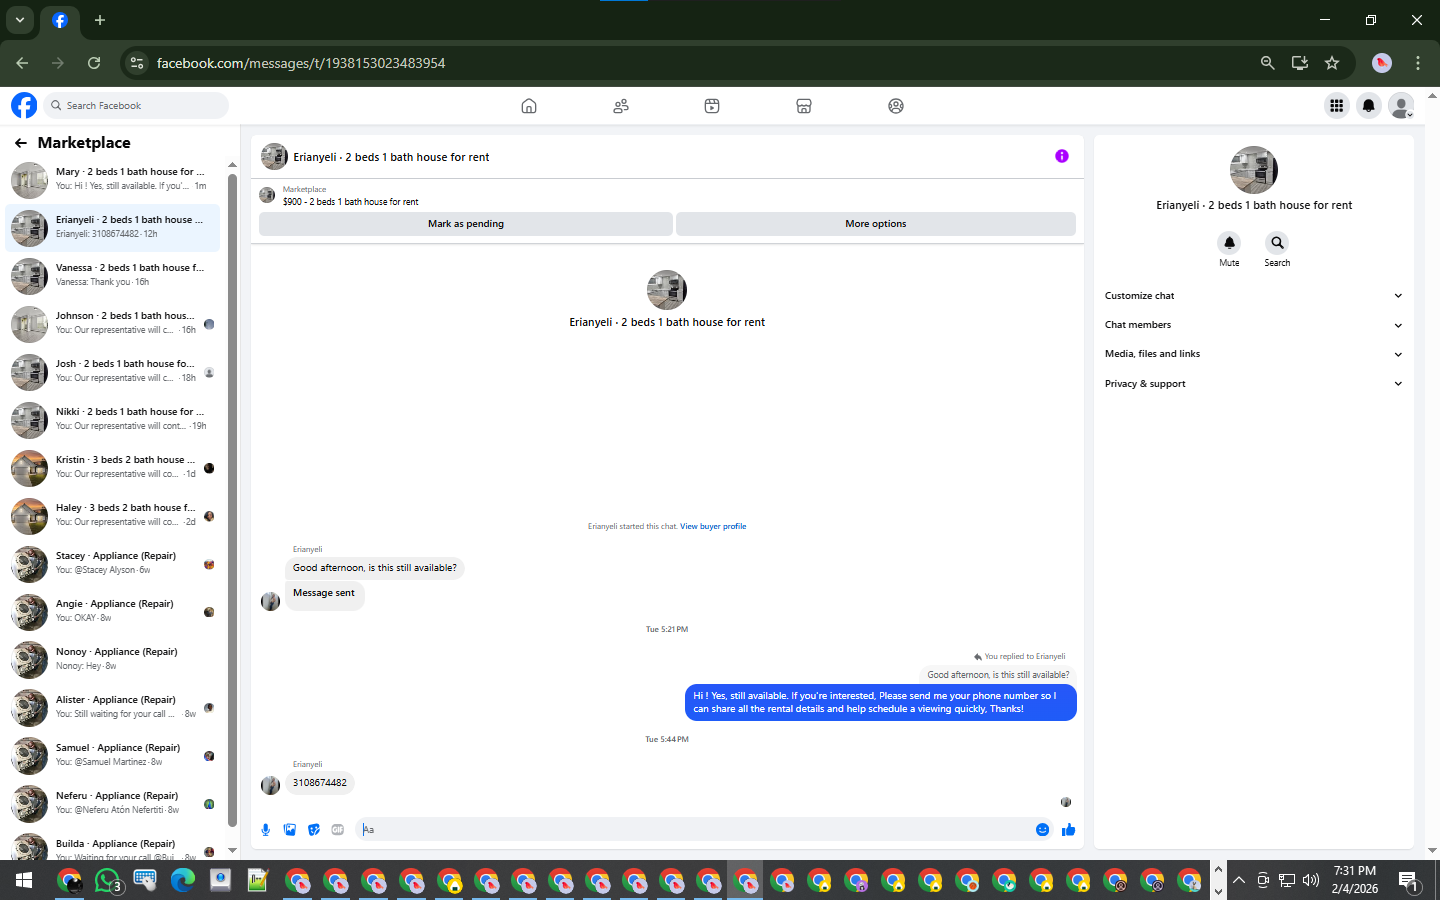1440x900 pixels.
Task: Open Samuel Appliance Repair conversation
Action: click(x=112, y=756)
